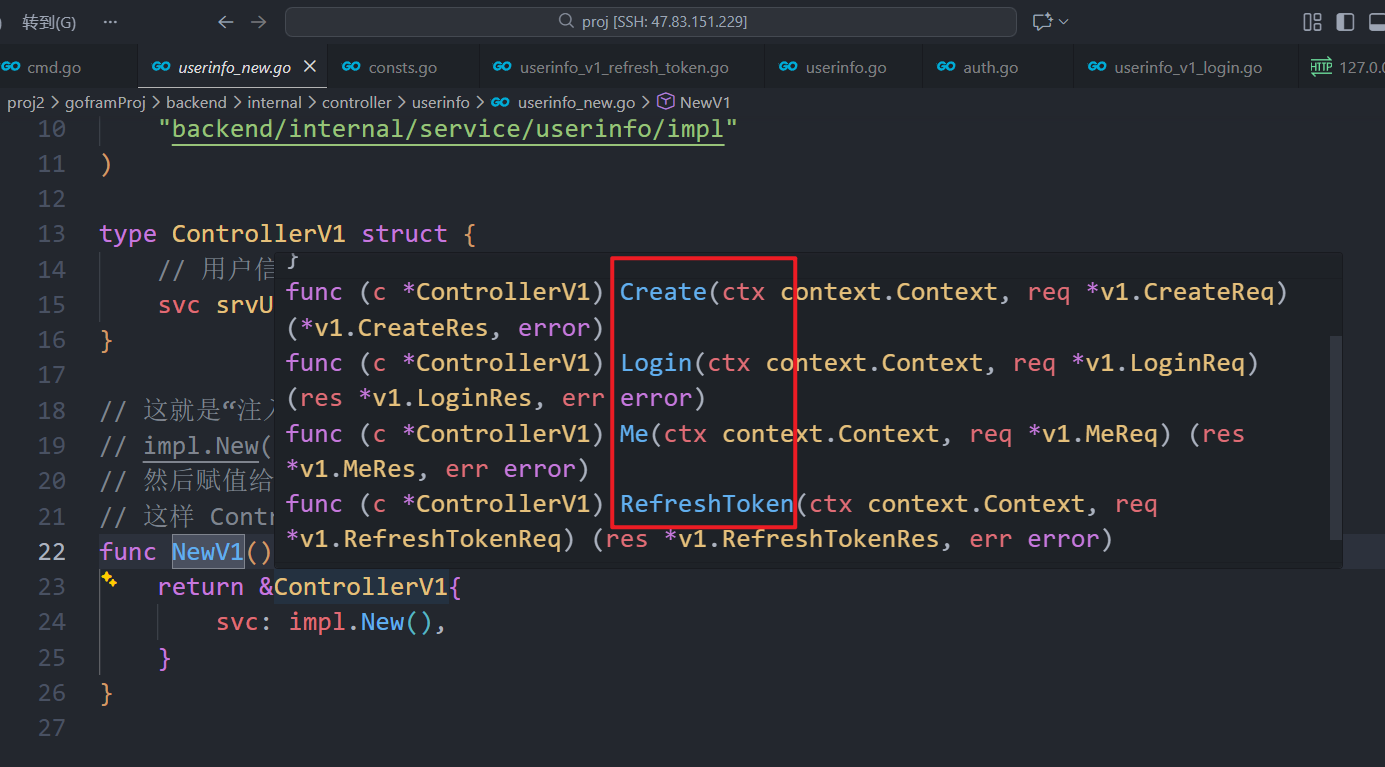The height and width of the screenshot is (767, 1385).
Task: Select goframProj in the breadcrumb
Action: (105, 102)
